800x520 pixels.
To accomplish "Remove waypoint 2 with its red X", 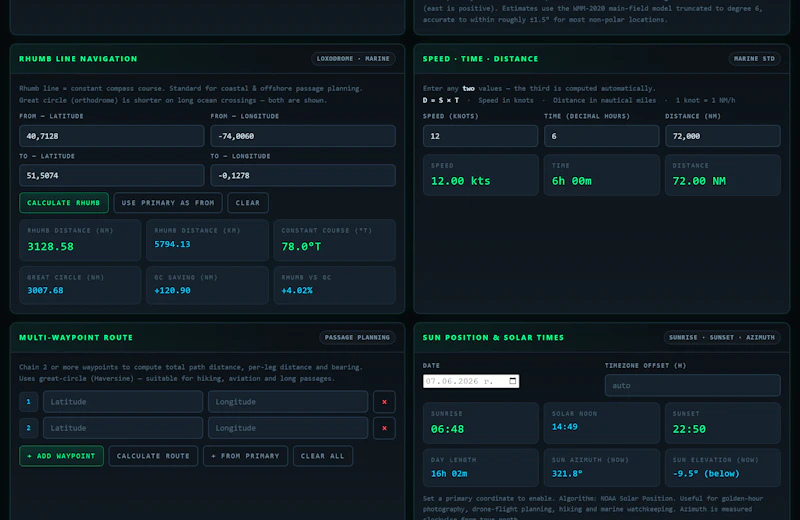I will 384,428.
